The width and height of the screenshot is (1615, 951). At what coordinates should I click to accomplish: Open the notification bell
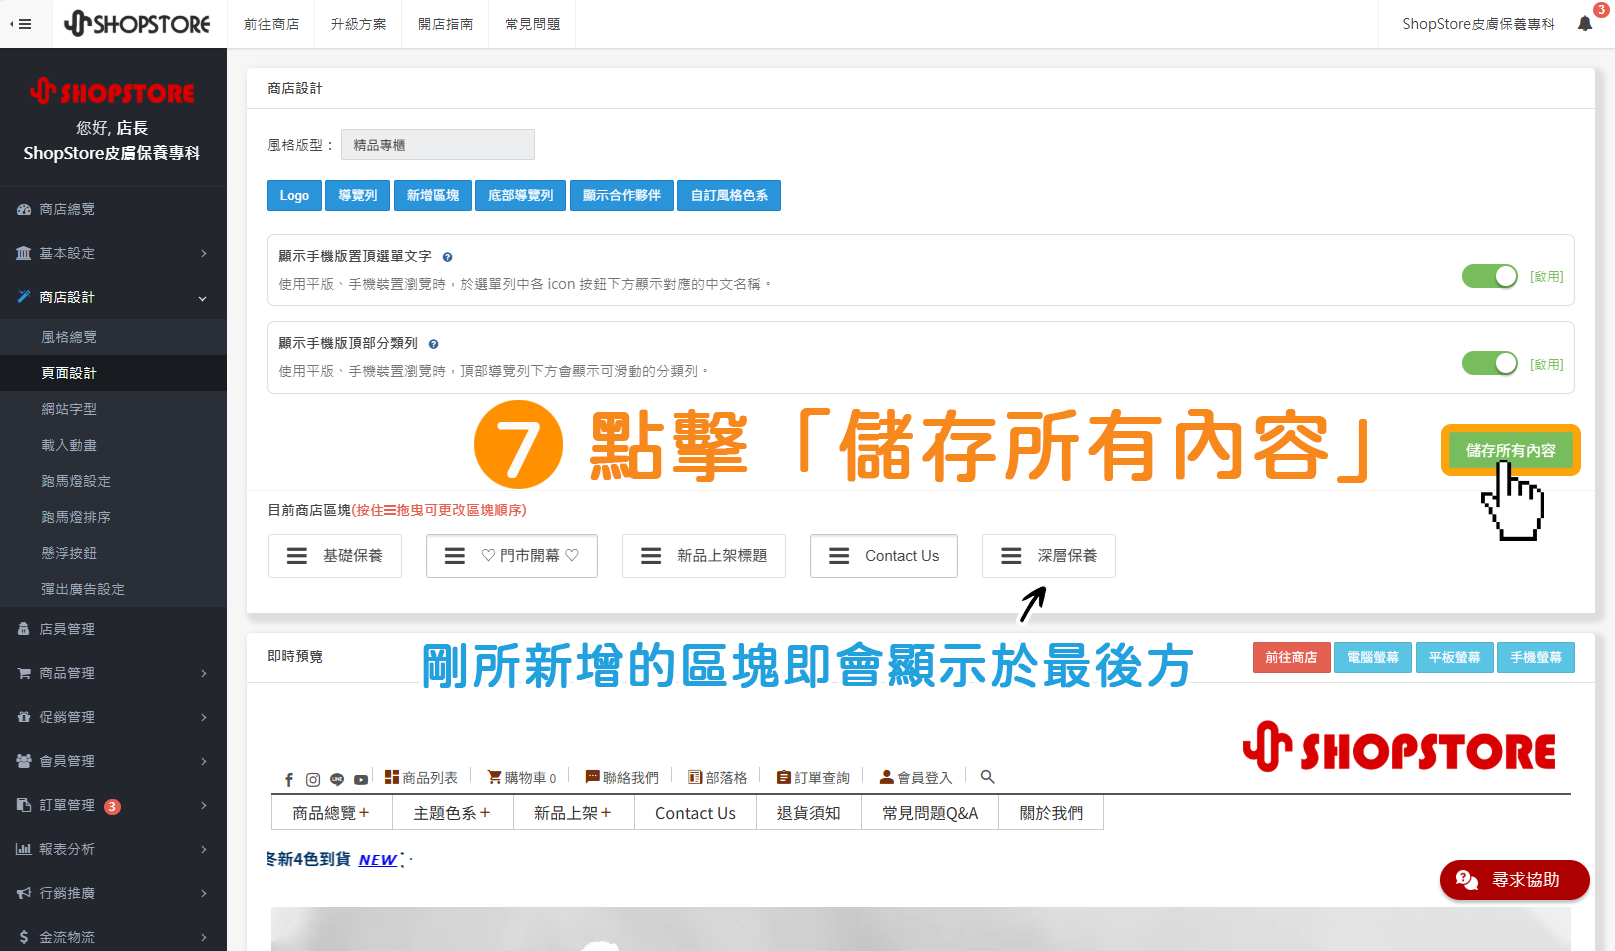click(1585, 24)
